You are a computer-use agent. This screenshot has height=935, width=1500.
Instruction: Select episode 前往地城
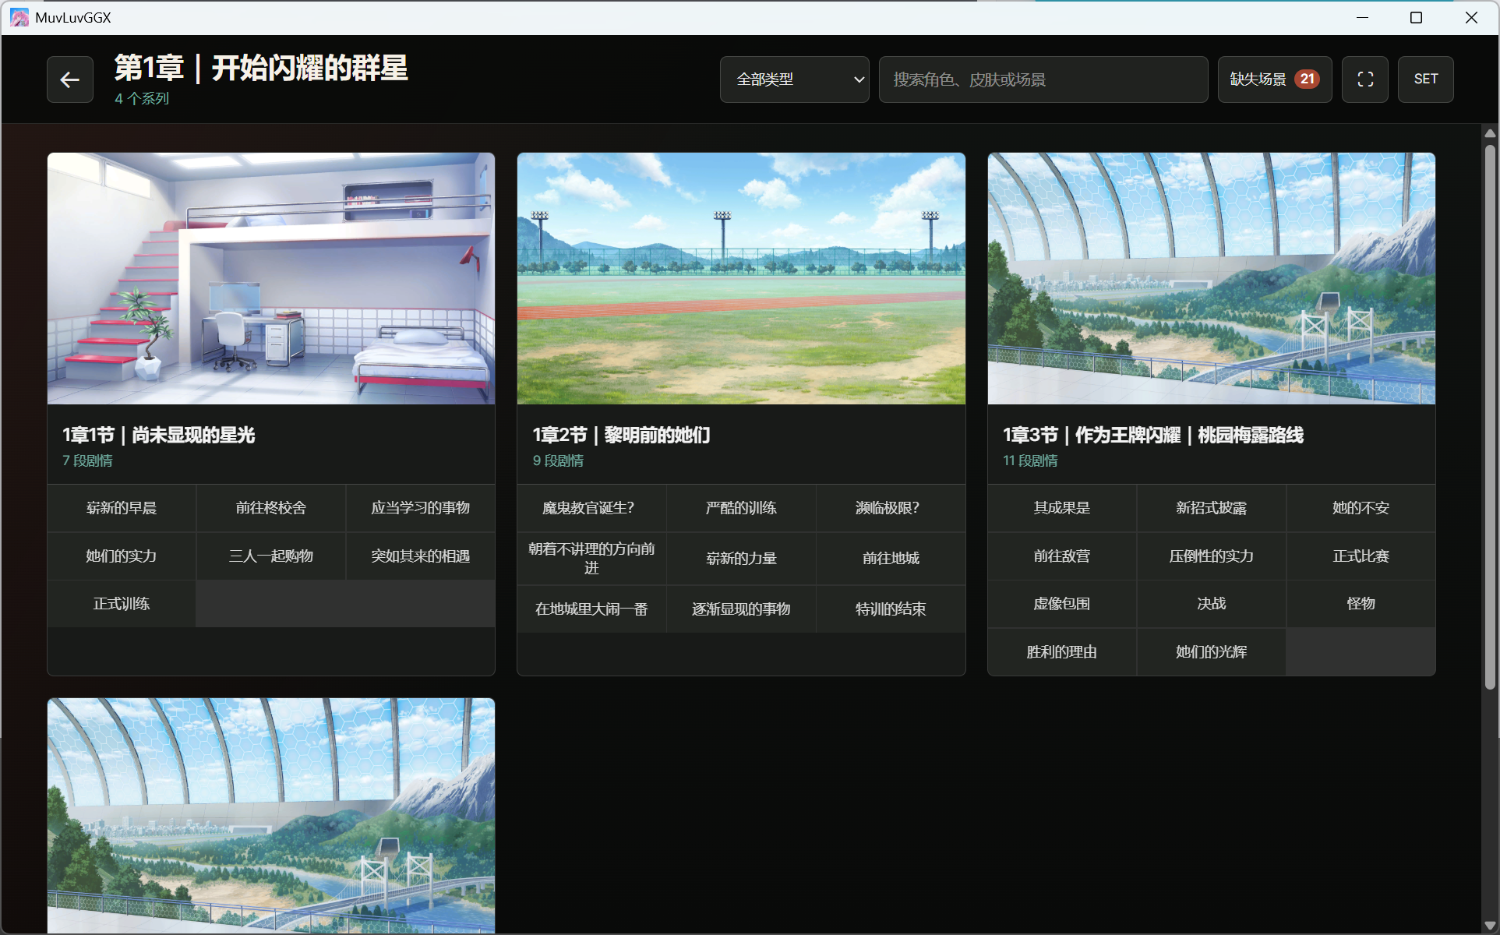(891, 558)
